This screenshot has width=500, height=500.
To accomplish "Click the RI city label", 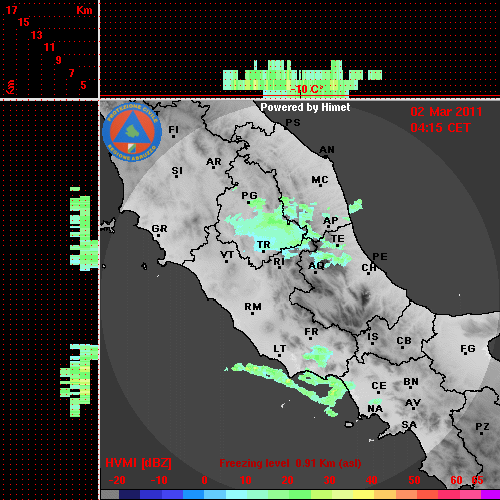I will 279,262.
